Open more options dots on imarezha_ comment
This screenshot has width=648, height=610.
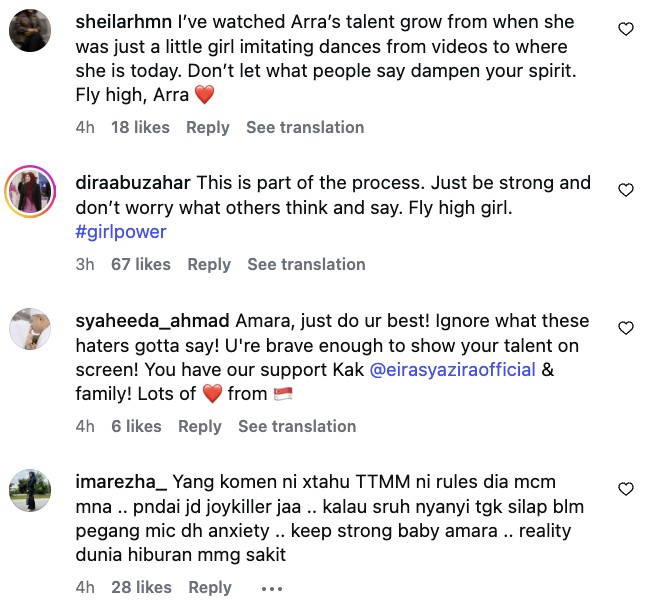[x=272, y=589]
